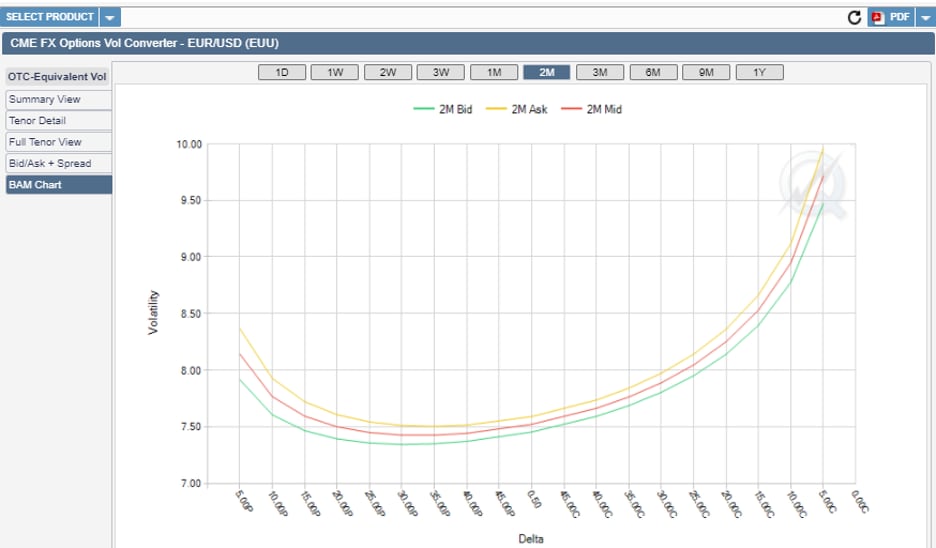This screenshot has width=936, height=548.
Task: Switch to the 1D tenor tab
Action: click(x=282, y=72)
